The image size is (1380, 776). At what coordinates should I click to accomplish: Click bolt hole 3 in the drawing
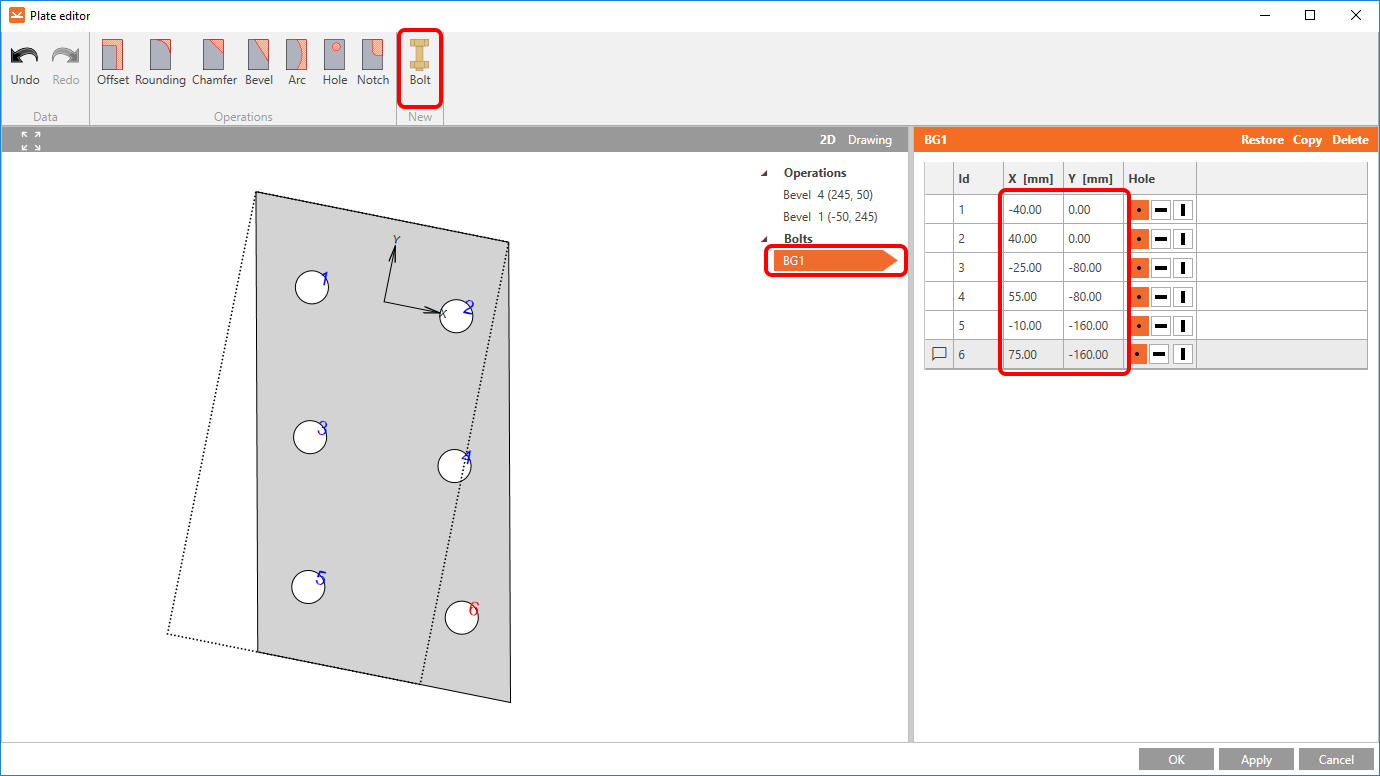pyautogui.click(x=310, y=437)
